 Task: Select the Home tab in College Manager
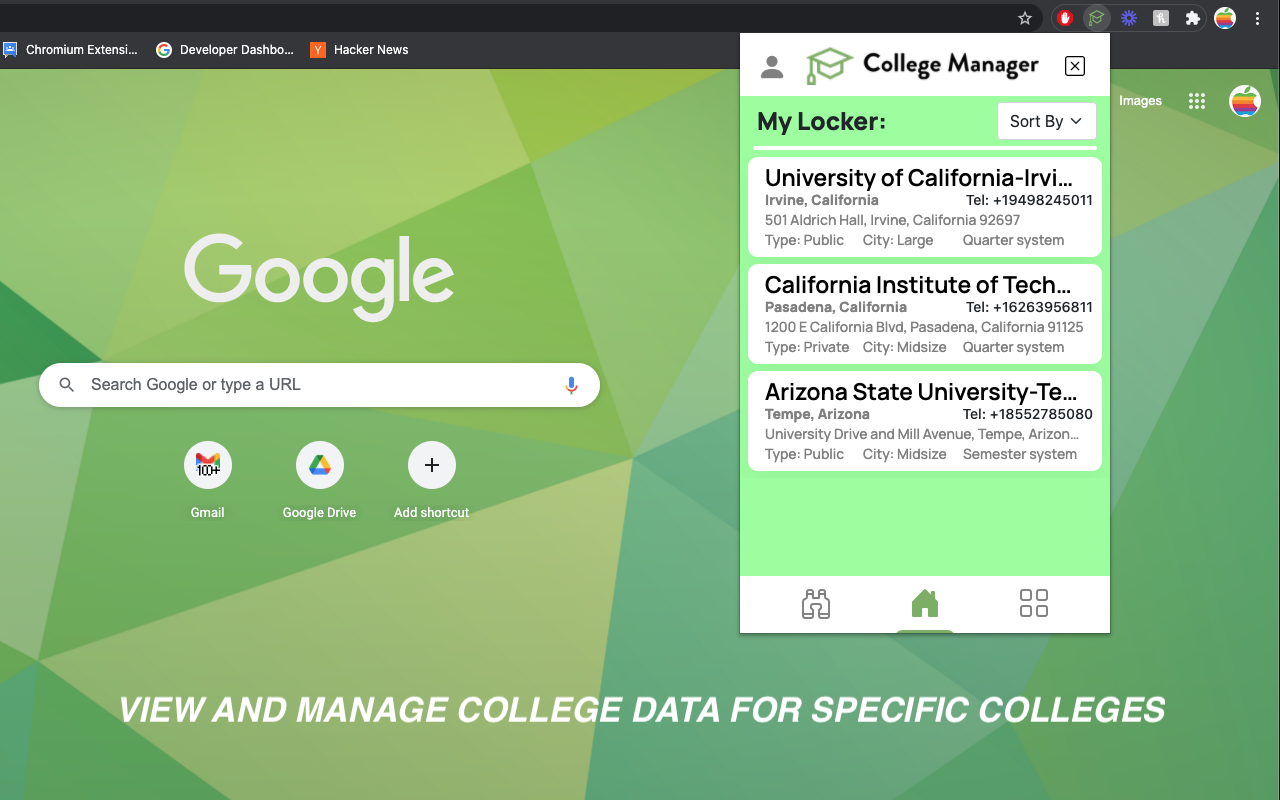(924, 603)
